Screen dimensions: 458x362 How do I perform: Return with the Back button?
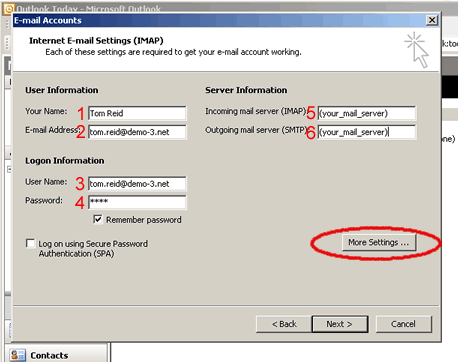pyautogui.click(x=284, y=324)
